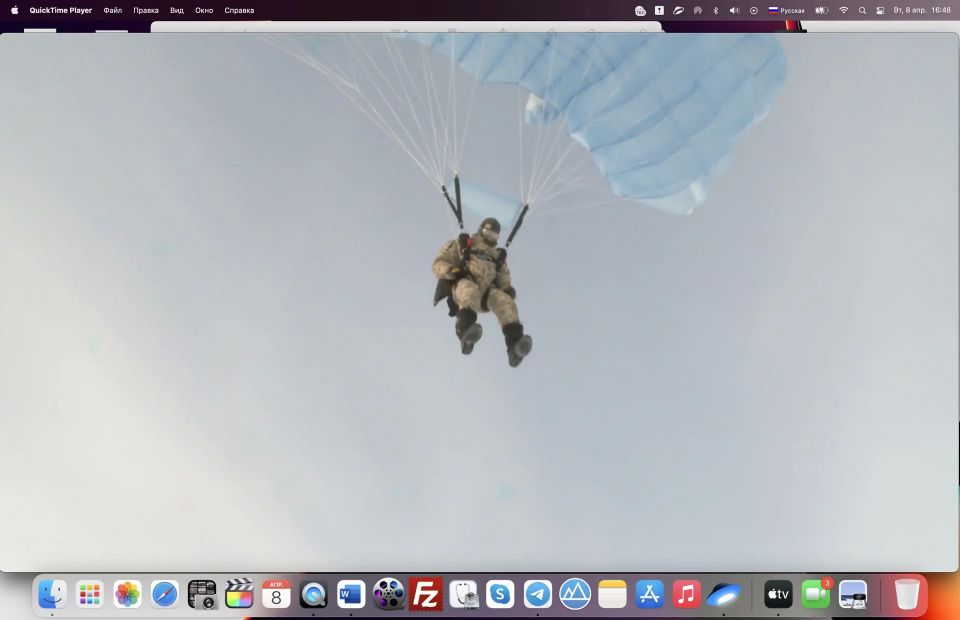Open the Окно menu

pyautogui.click(x=204, y=10)
